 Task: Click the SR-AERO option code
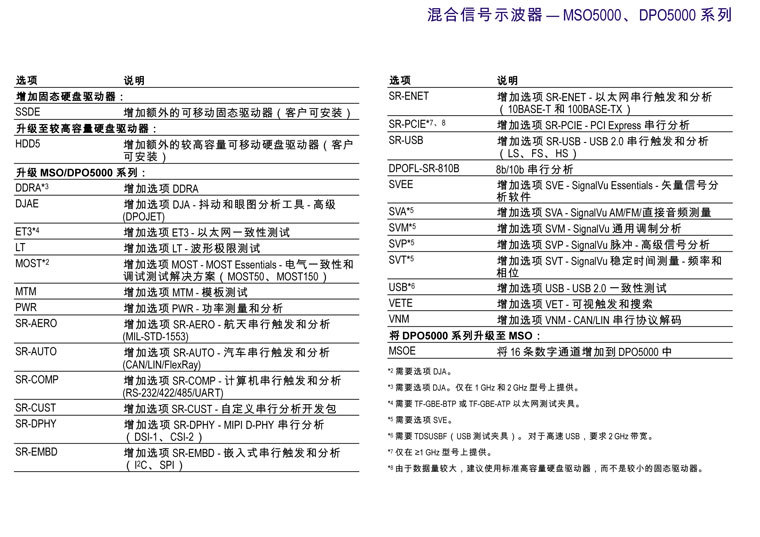[36, 323]
